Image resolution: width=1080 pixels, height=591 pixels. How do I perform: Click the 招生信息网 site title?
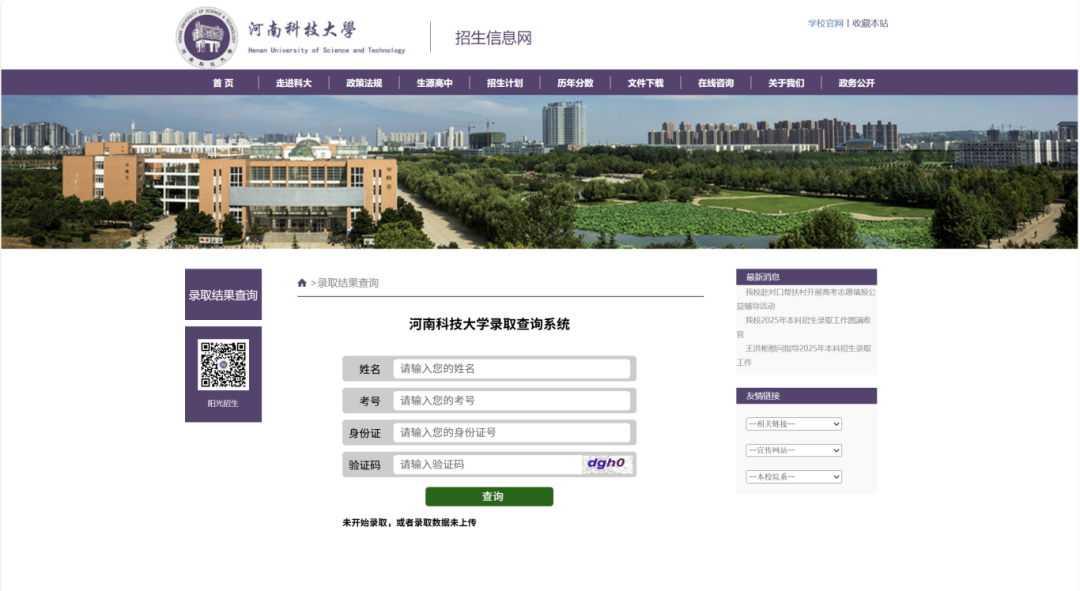click(x=493, y=38)
